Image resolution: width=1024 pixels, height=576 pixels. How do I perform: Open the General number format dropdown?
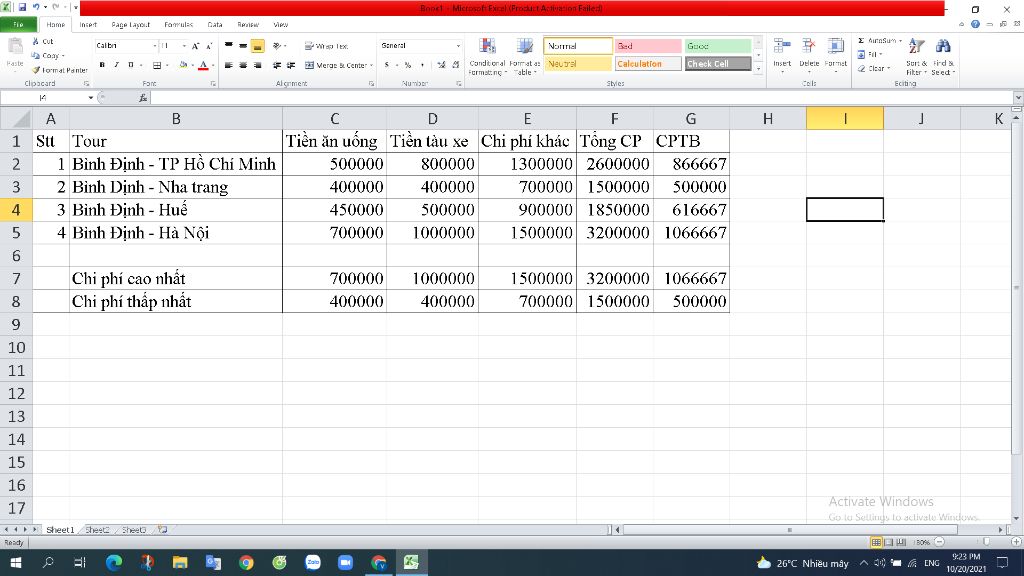[458, 46]
